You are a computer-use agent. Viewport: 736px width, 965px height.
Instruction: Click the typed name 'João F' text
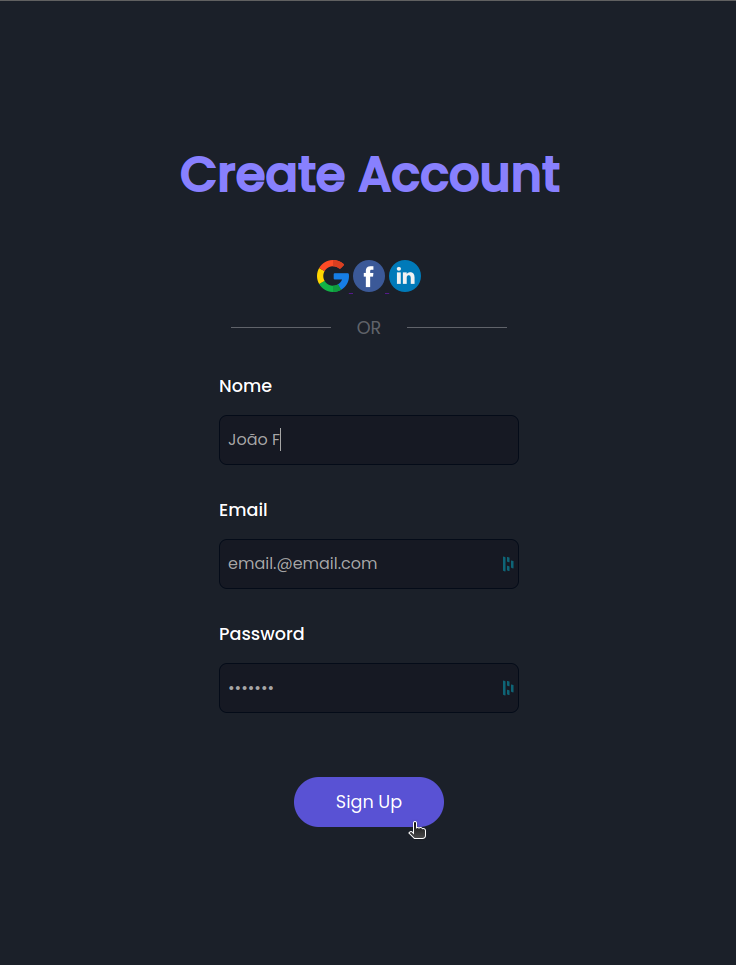click(x=253, y=439)
